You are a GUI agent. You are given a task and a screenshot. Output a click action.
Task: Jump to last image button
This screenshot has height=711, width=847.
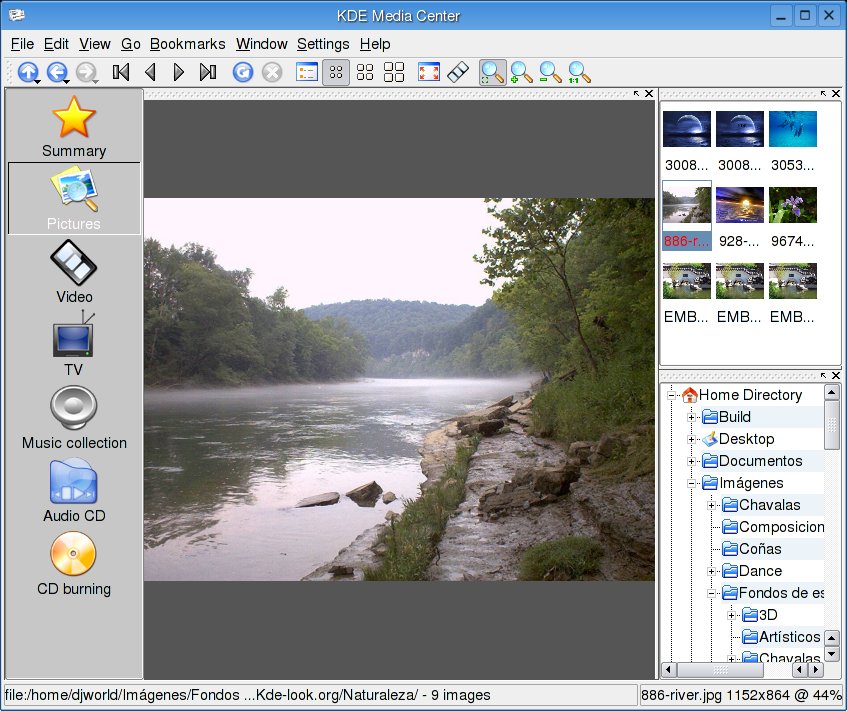[208, 72]
